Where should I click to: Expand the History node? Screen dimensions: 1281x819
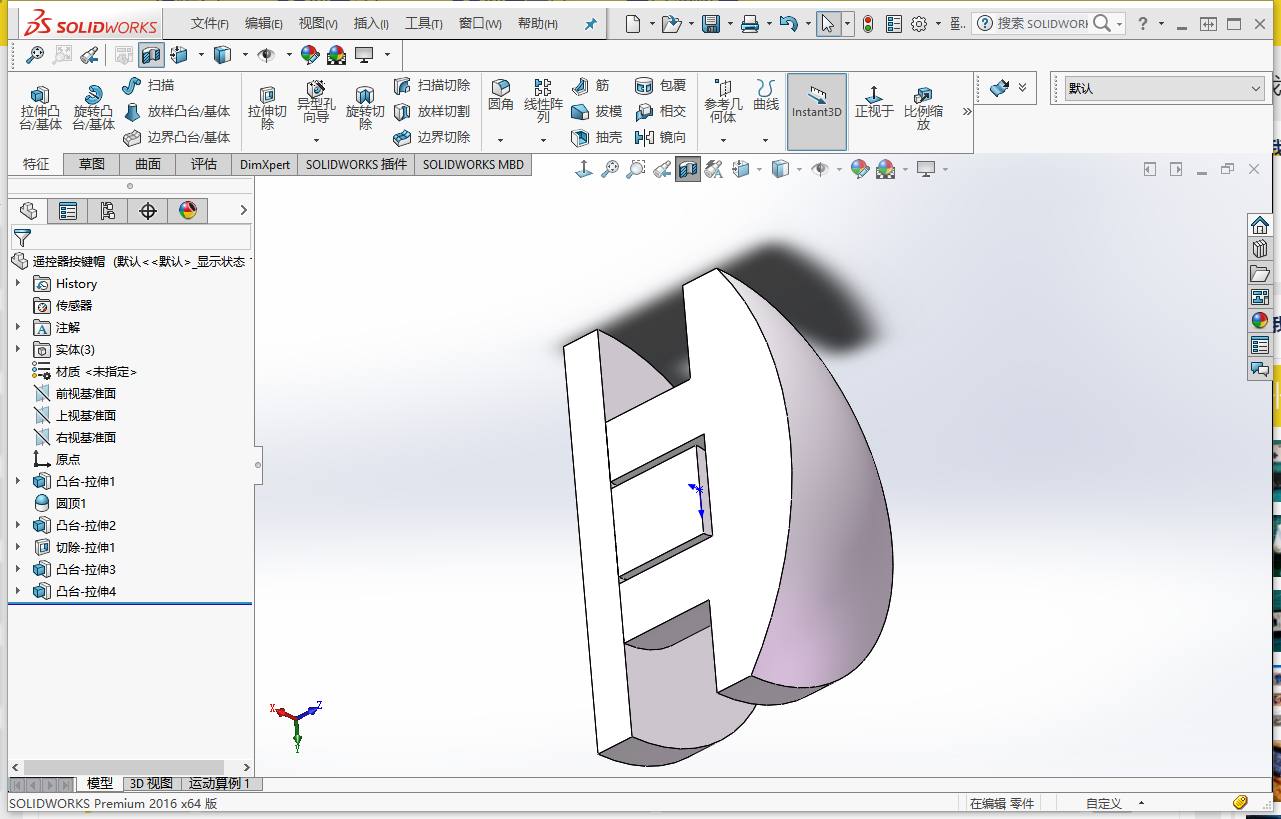point(17,284)
